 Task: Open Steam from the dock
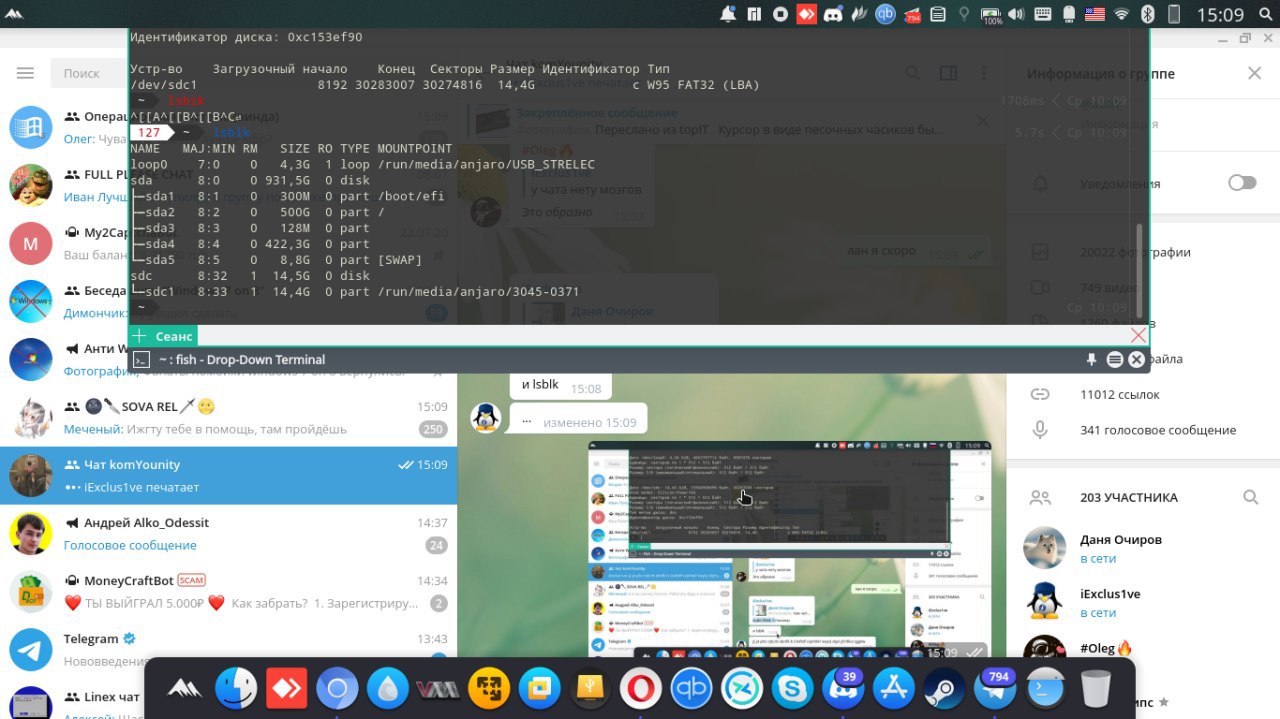[x=944, y=688]
